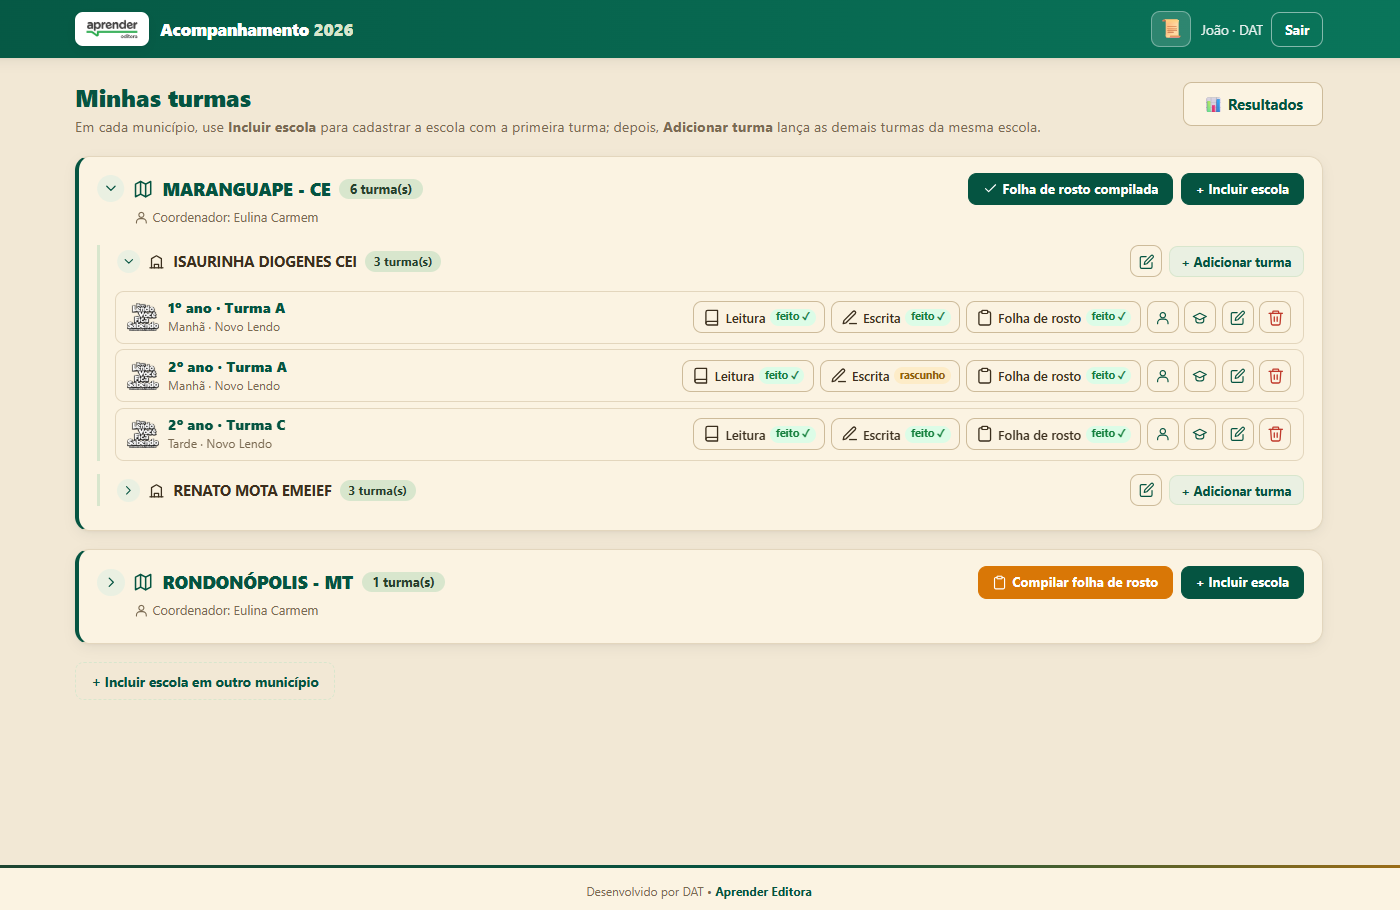Screen dimensions: 1400x910
Task: Open the Resultados page
Action: click(1253, 104)
